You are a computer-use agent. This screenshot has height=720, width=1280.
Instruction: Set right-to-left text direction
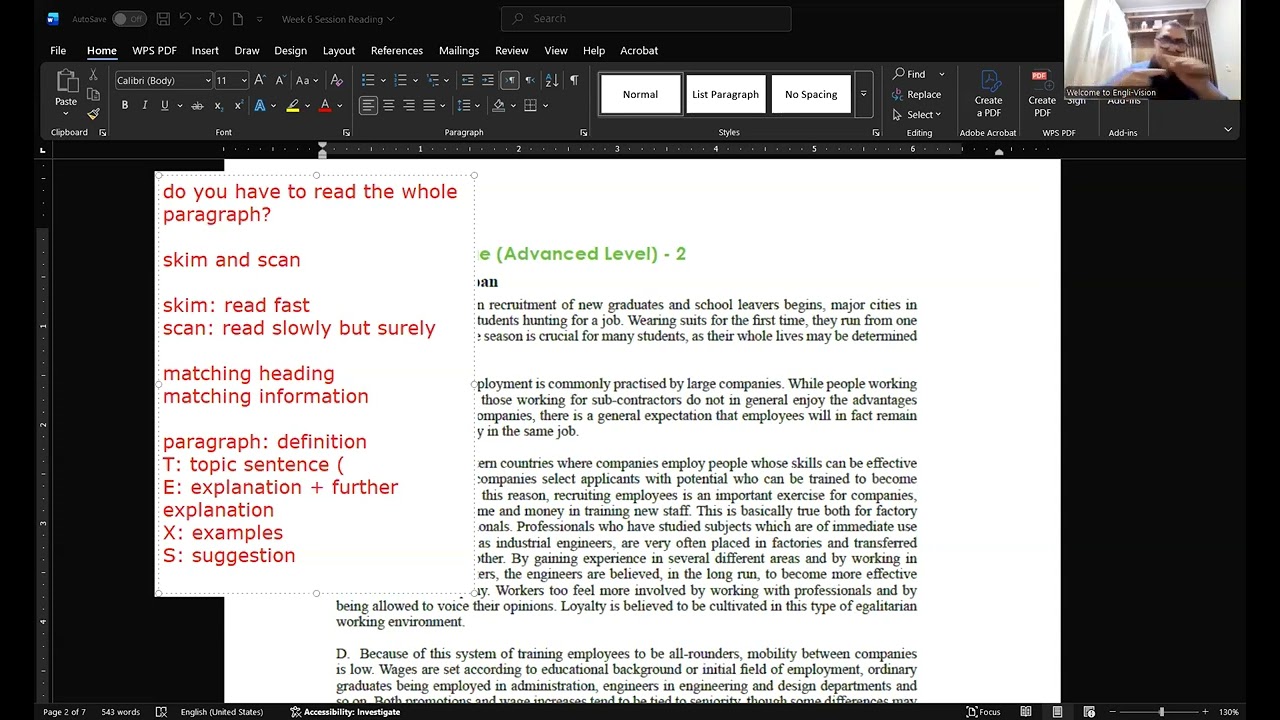point(530,80)
